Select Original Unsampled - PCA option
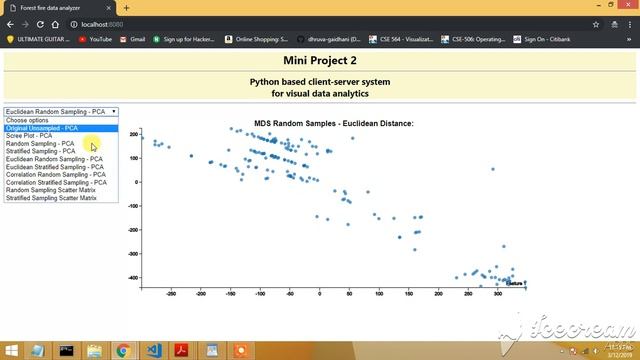The image size is (640, 360). [x=61, y=128]
